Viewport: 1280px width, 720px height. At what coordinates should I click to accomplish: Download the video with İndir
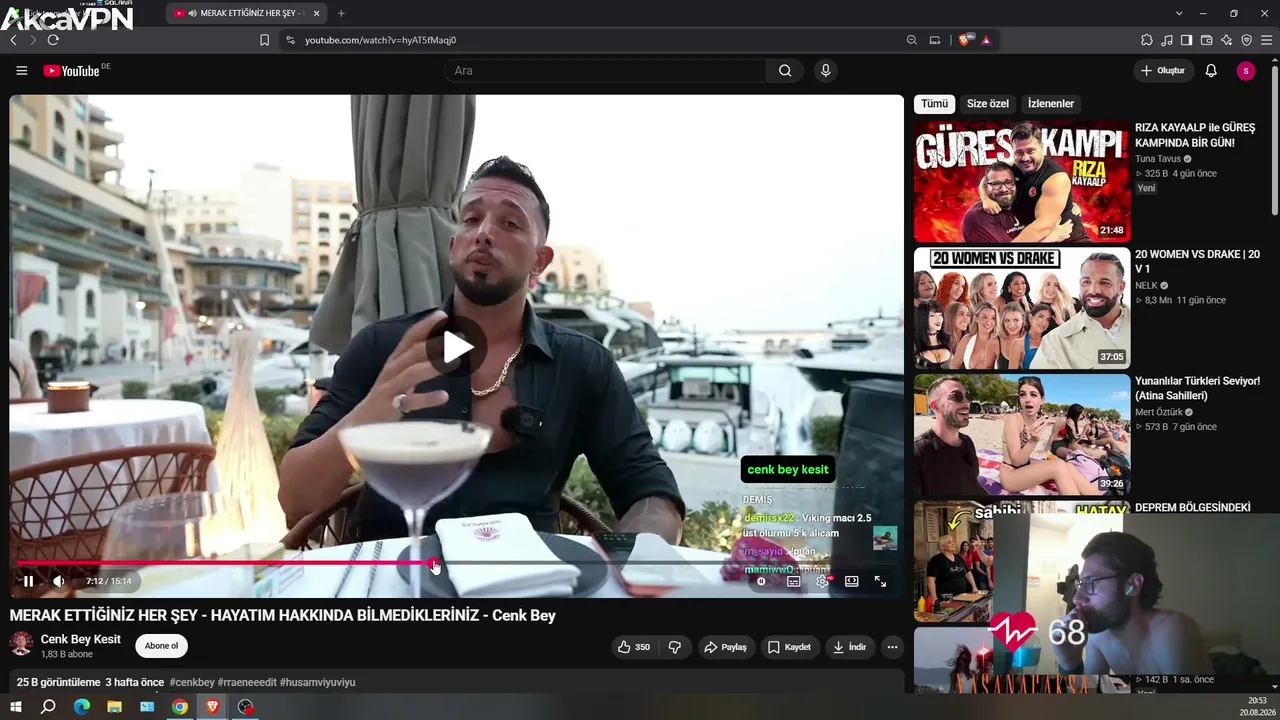[849, 647]
